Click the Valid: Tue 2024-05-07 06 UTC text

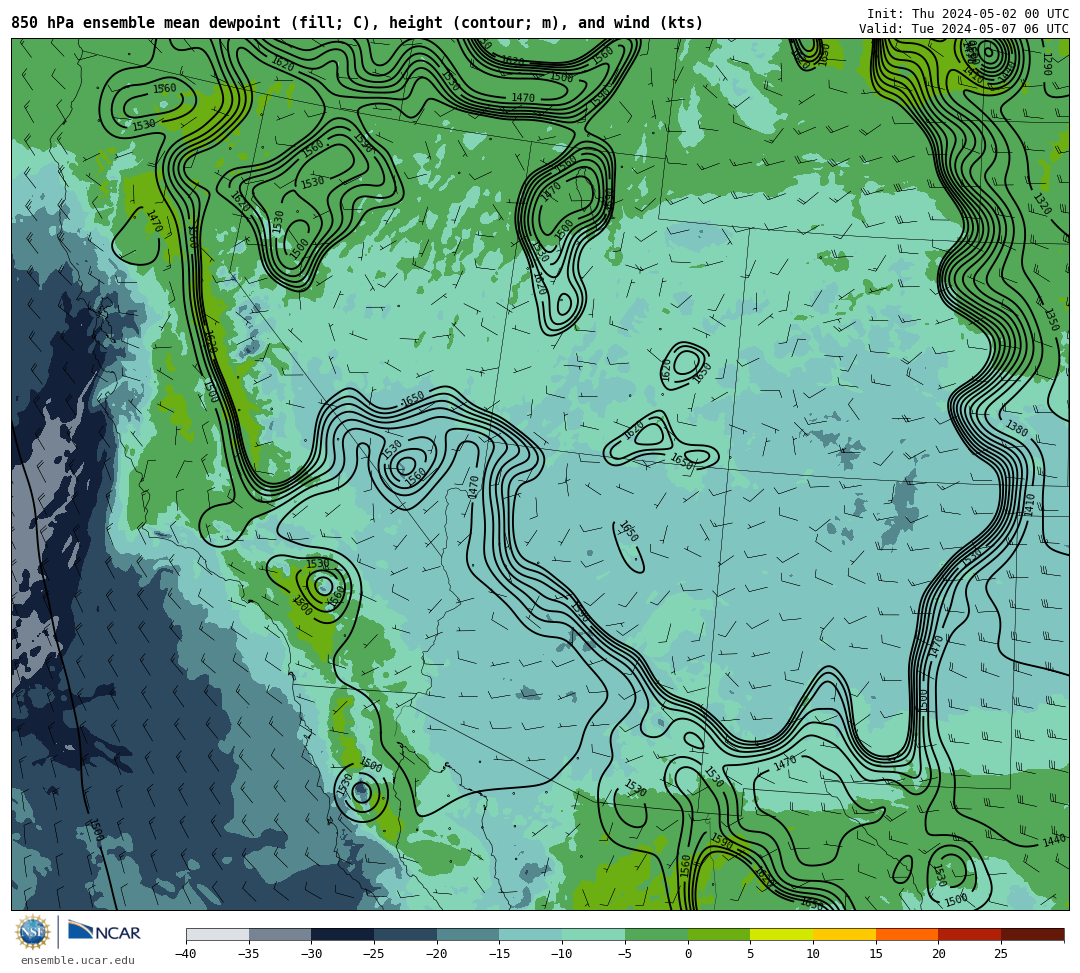click(x=964, y=29)
